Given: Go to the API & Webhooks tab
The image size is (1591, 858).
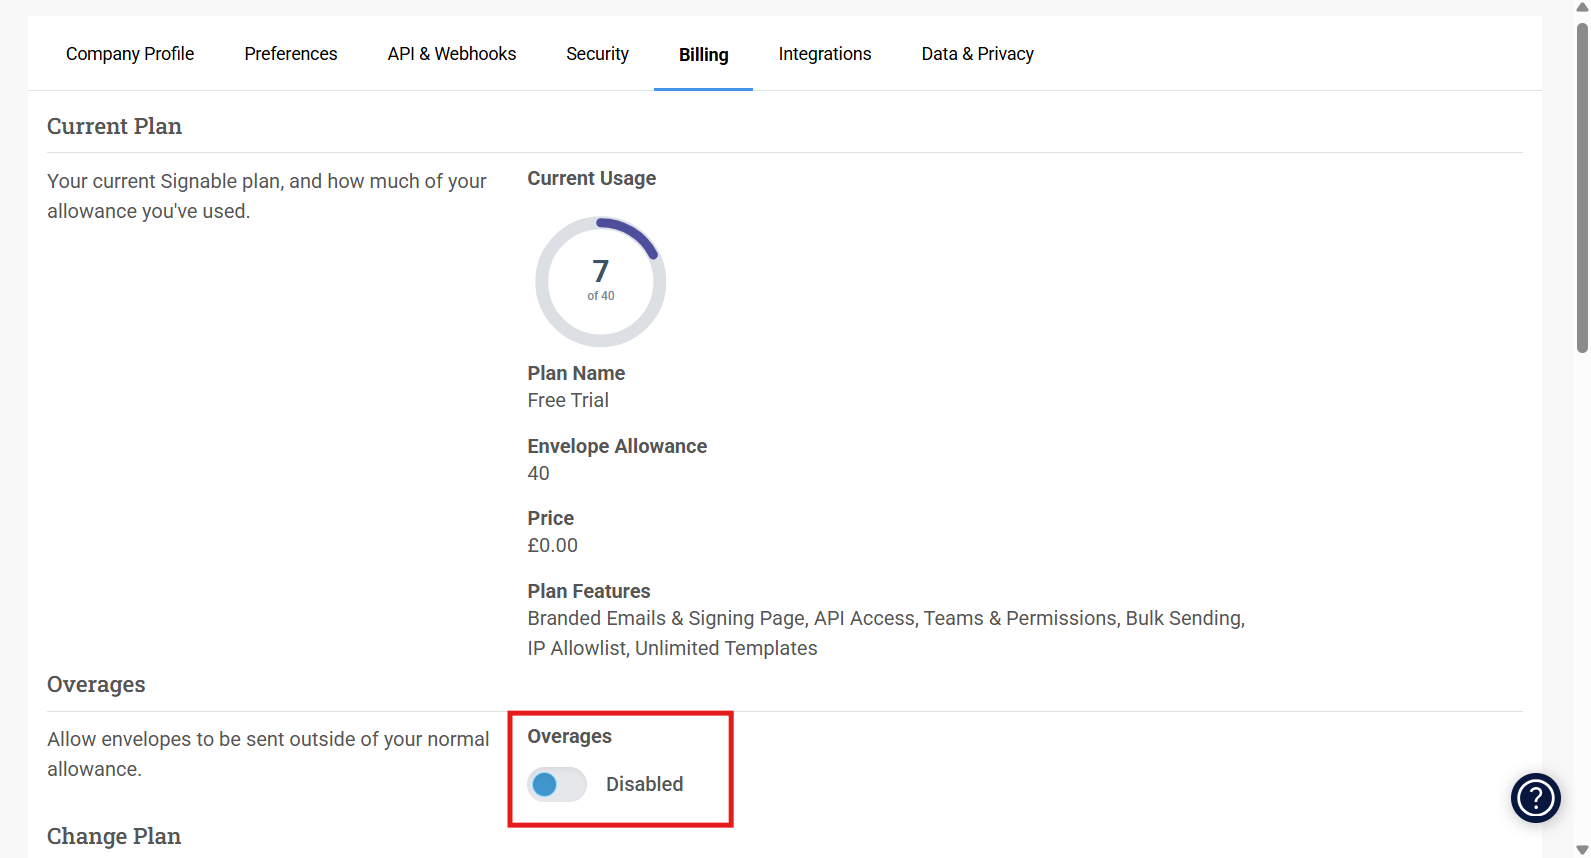Looking at the screenshot, I should coord(452,54).
